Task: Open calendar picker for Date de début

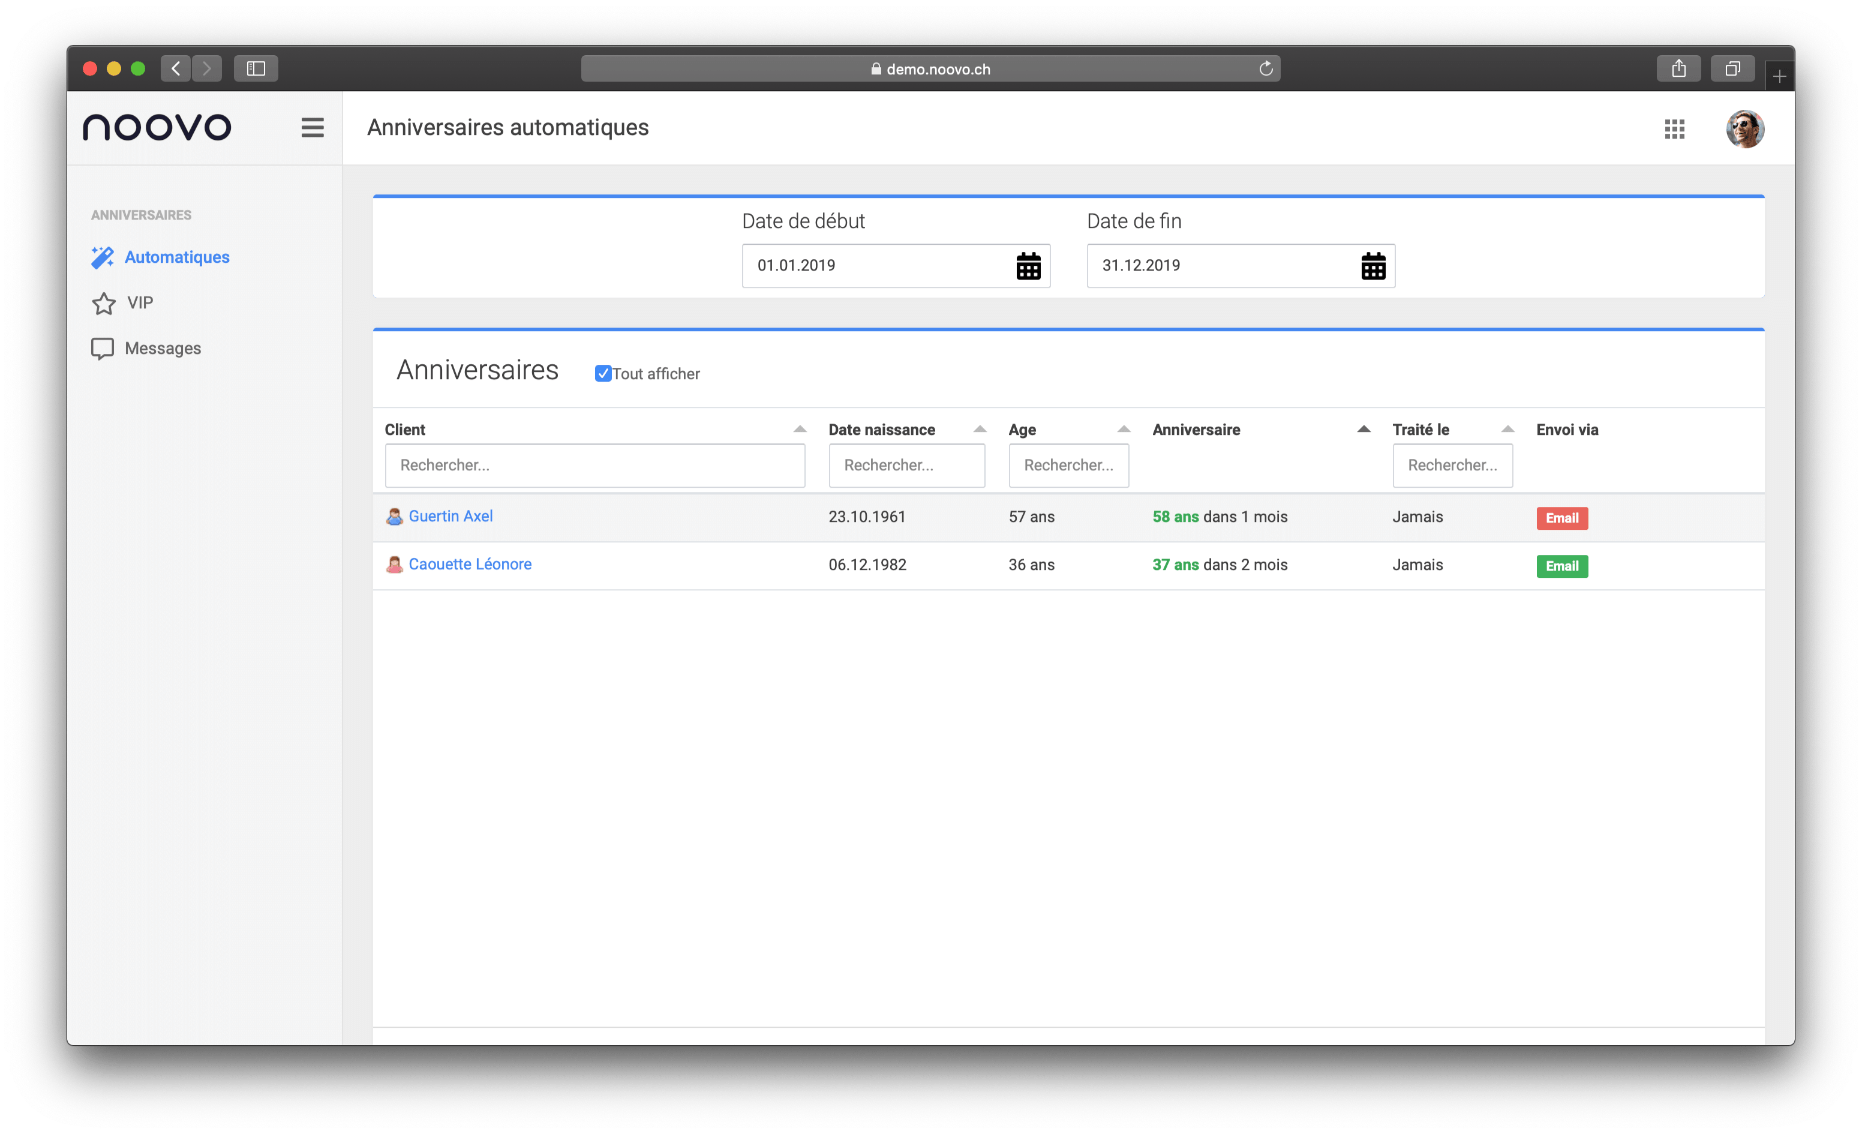Action: pos(1028,266)
